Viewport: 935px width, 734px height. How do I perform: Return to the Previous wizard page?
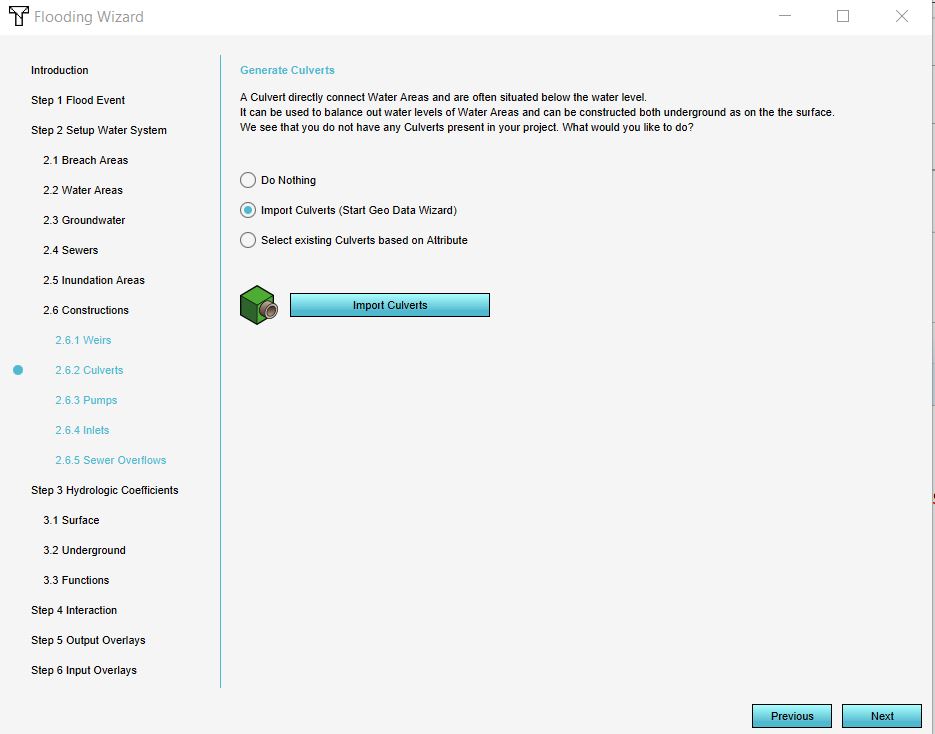pos(792,716)
